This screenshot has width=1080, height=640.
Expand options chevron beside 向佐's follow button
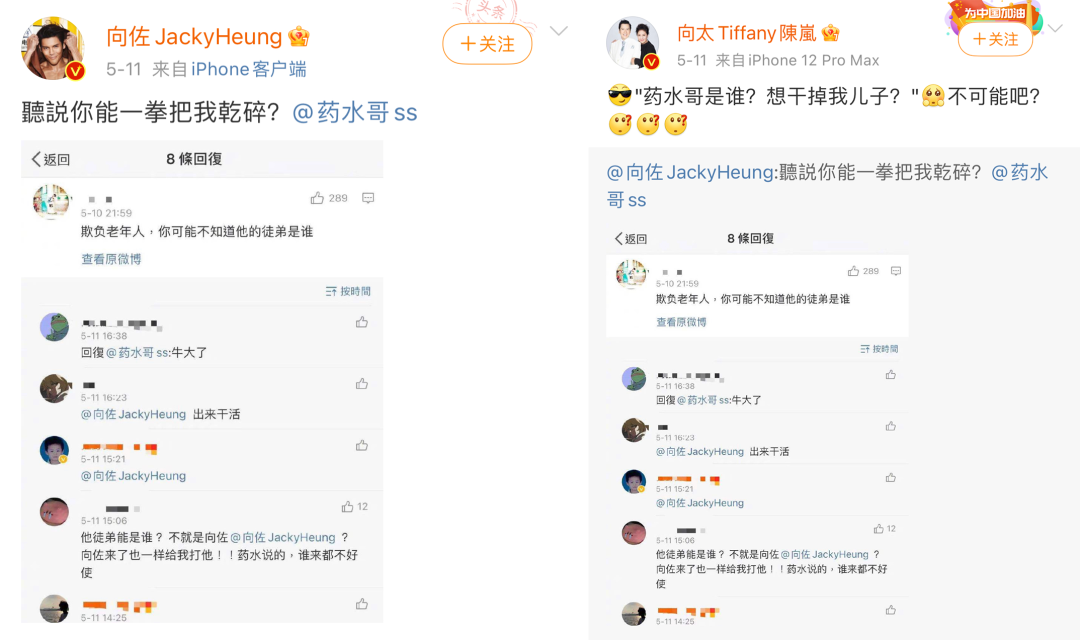click(x=559, y=31)
